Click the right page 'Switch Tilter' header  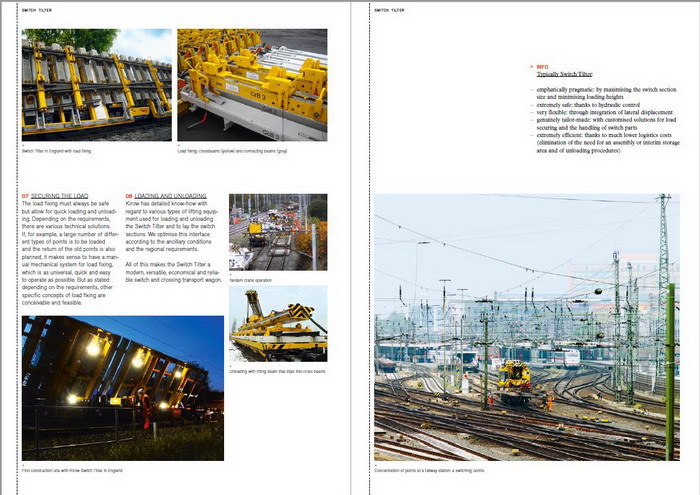[390, 10]
